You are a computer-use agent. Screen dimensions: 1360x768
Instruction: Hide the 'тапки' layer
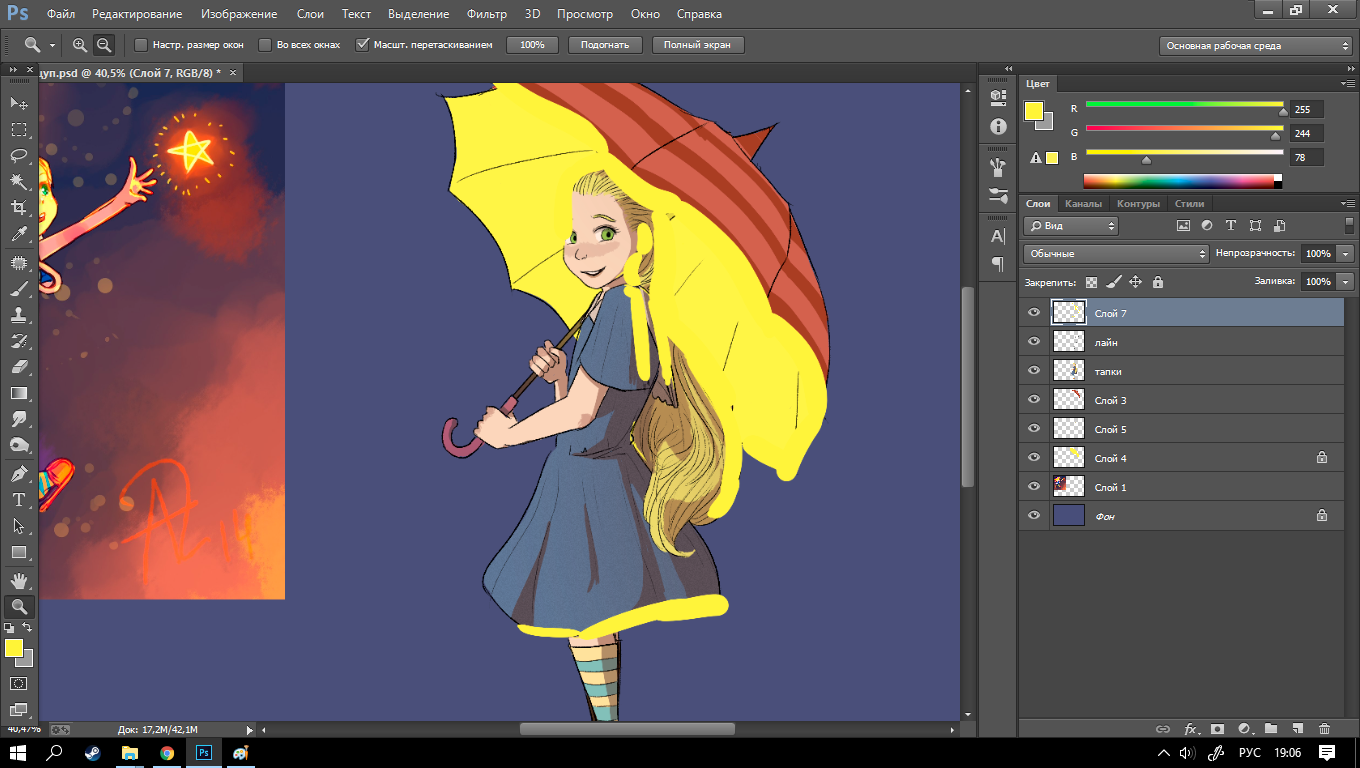click(x=1034, y=371)
